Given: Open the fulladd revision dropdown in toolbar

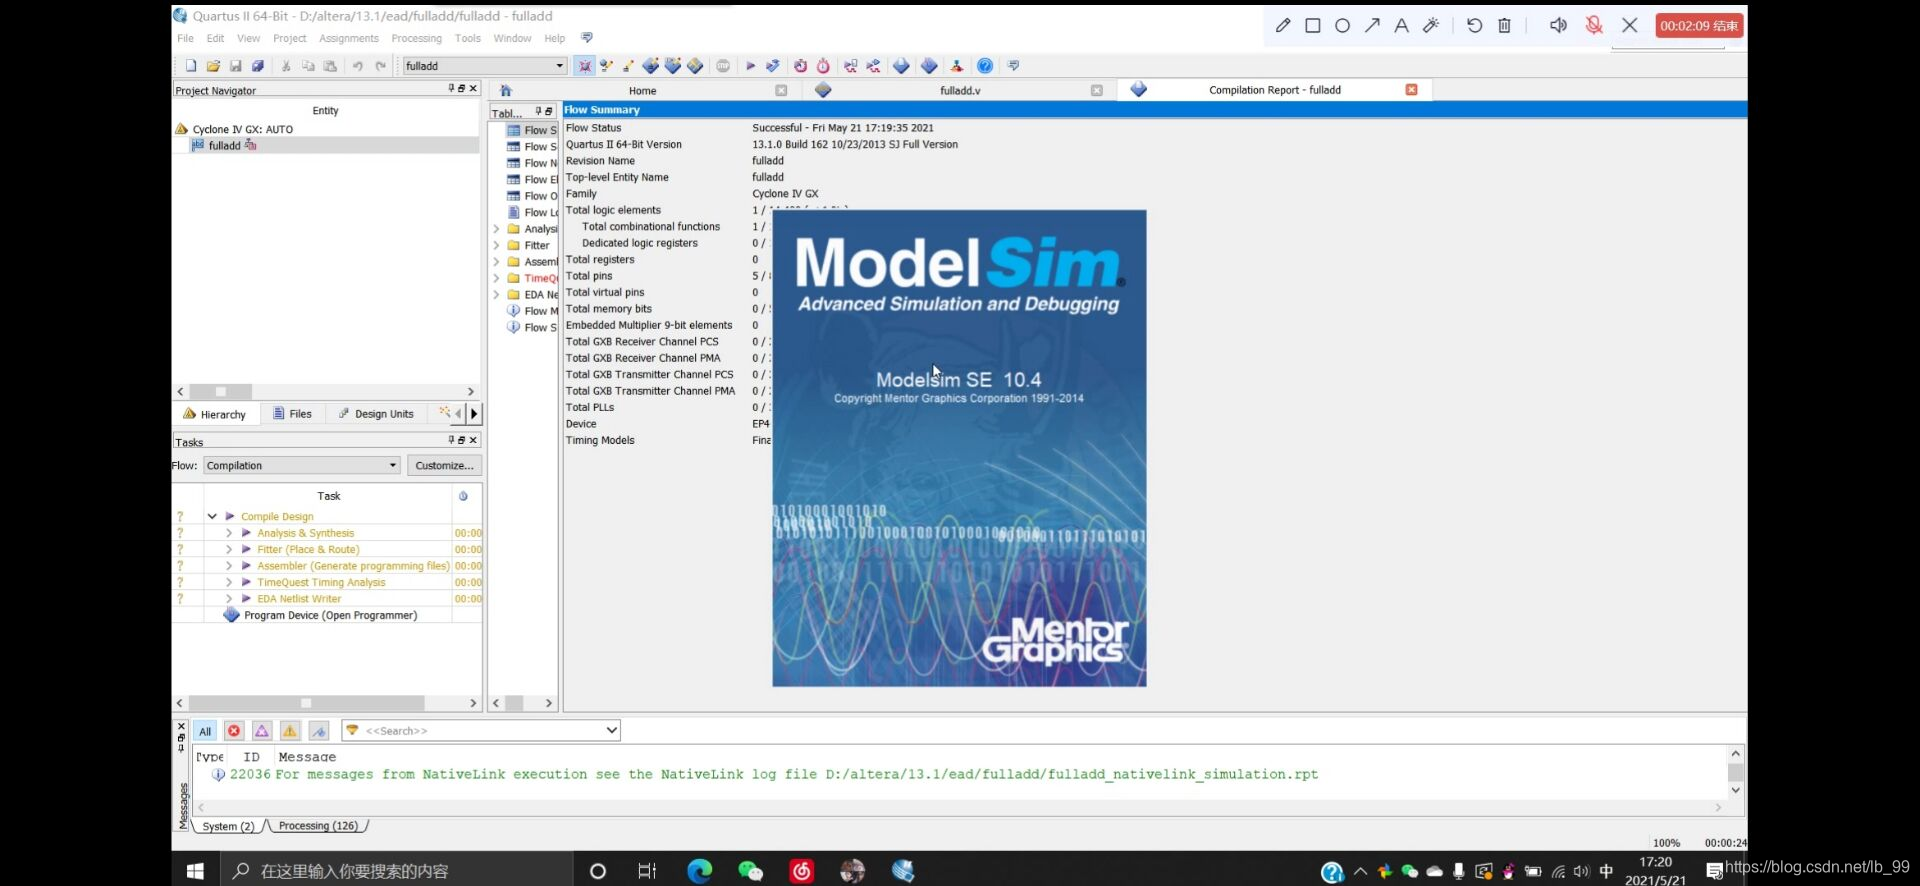Looking at the screenshot, I should click(x=485, y=66).
